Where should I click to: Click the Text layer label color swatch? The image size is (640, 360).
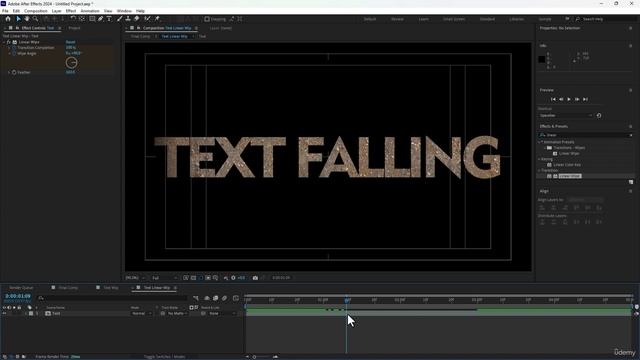click(31, 313)
